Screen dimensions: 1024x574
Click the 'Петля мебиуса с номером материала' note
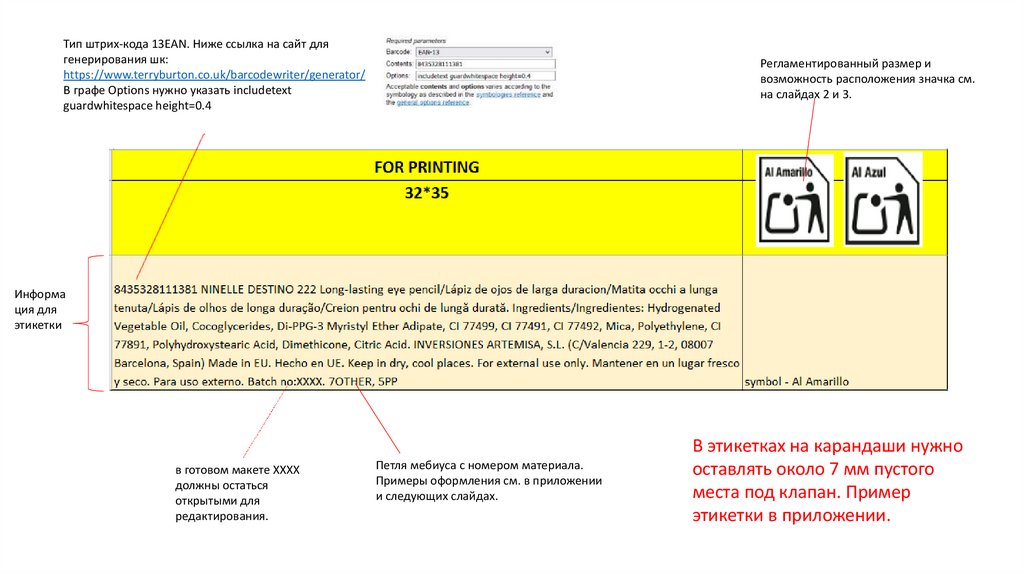pyautogui.click(x=488, y=481)
